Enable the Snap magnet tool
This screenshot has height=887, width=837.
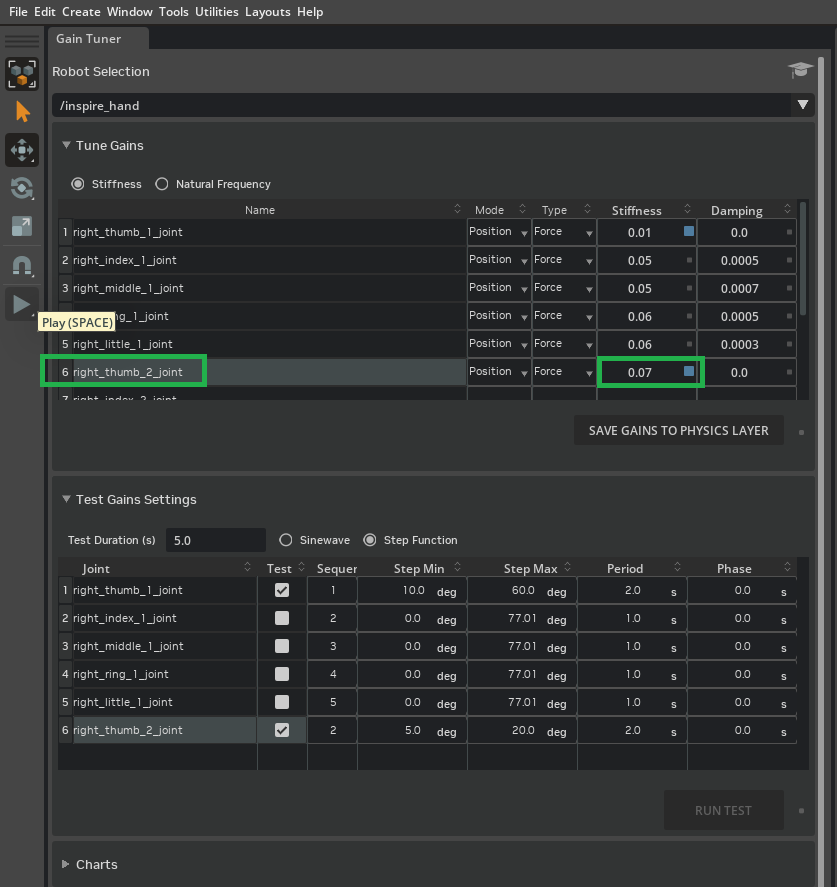coord(22,265)
